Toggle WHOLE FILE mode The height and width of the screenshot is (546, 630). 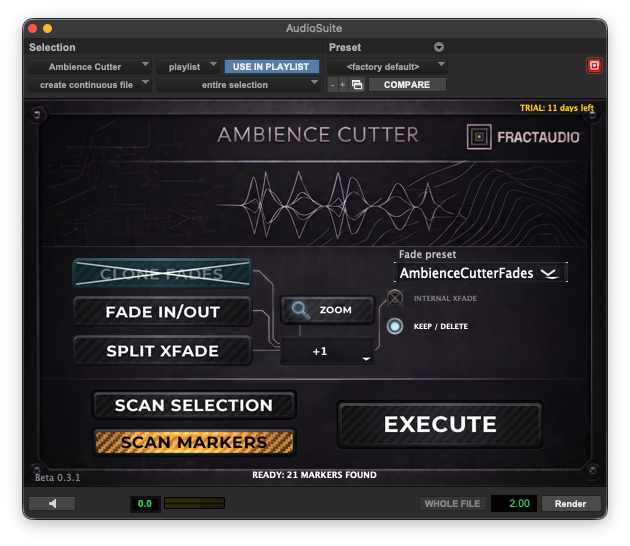[452, 503]
